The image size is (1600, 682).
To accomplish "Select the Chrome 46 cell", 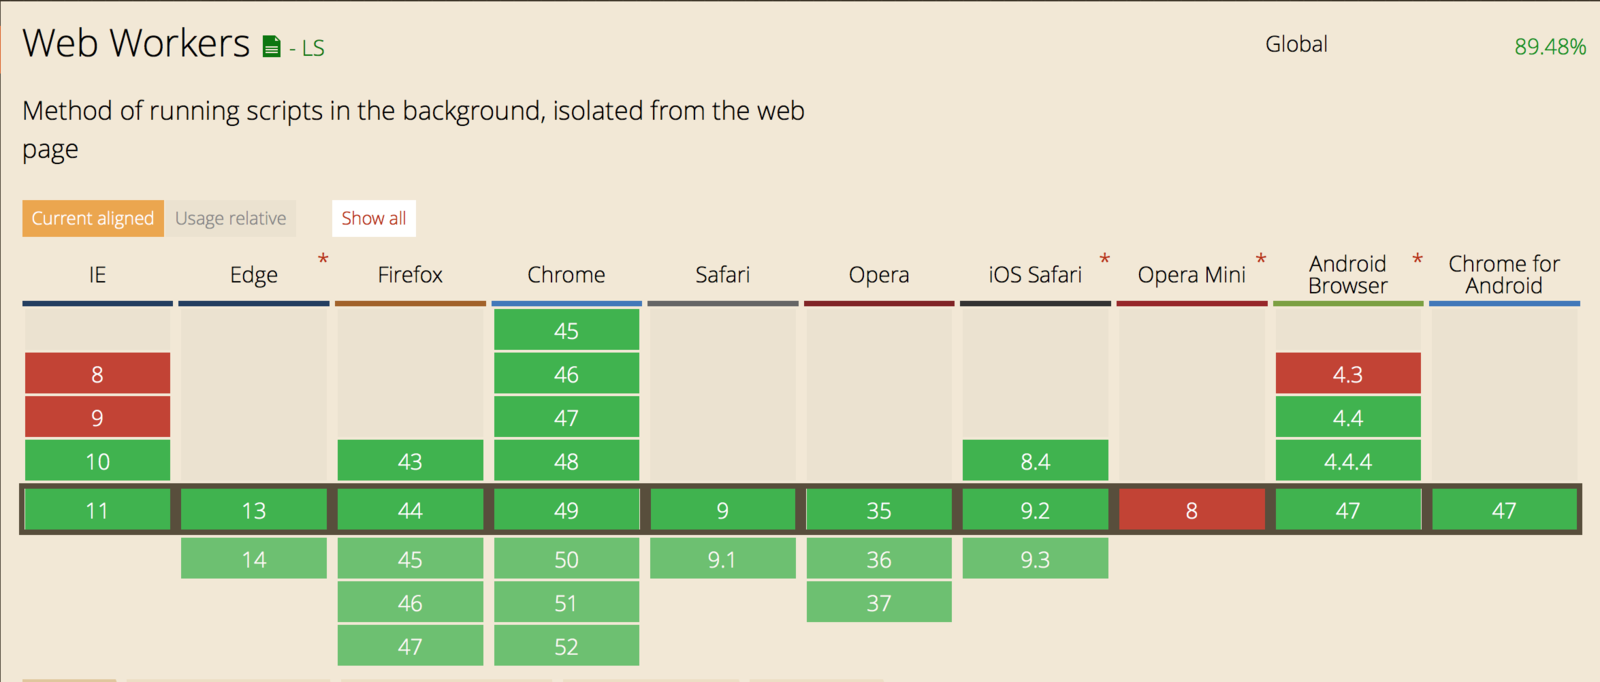I will click(x=566, y=374).
